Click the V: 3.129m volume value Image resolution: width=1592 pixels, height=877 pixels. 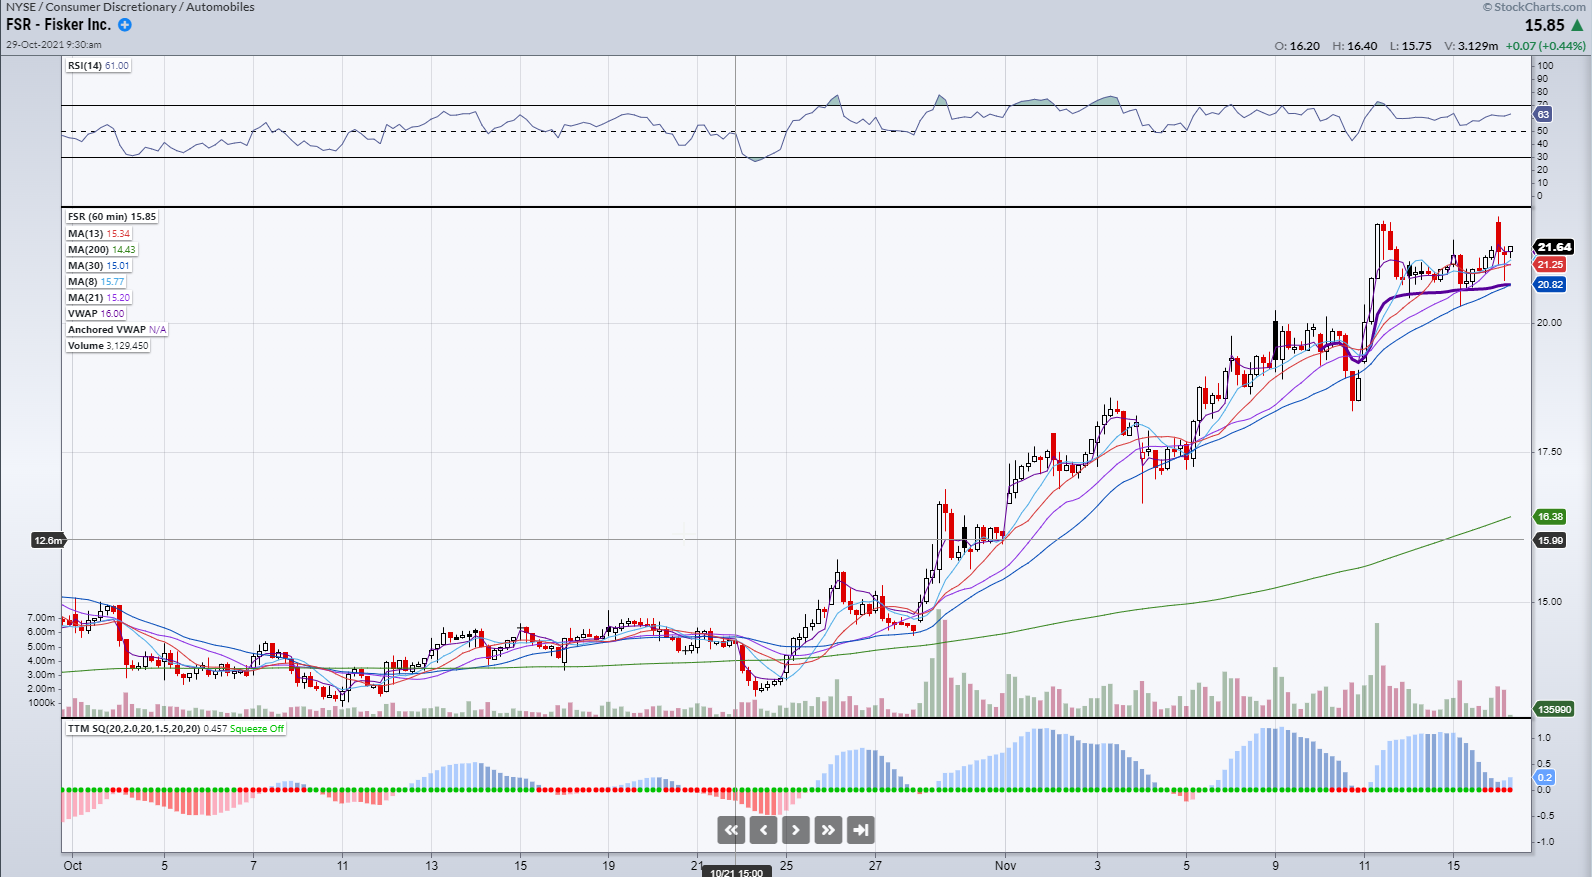tap(1471, 46)
